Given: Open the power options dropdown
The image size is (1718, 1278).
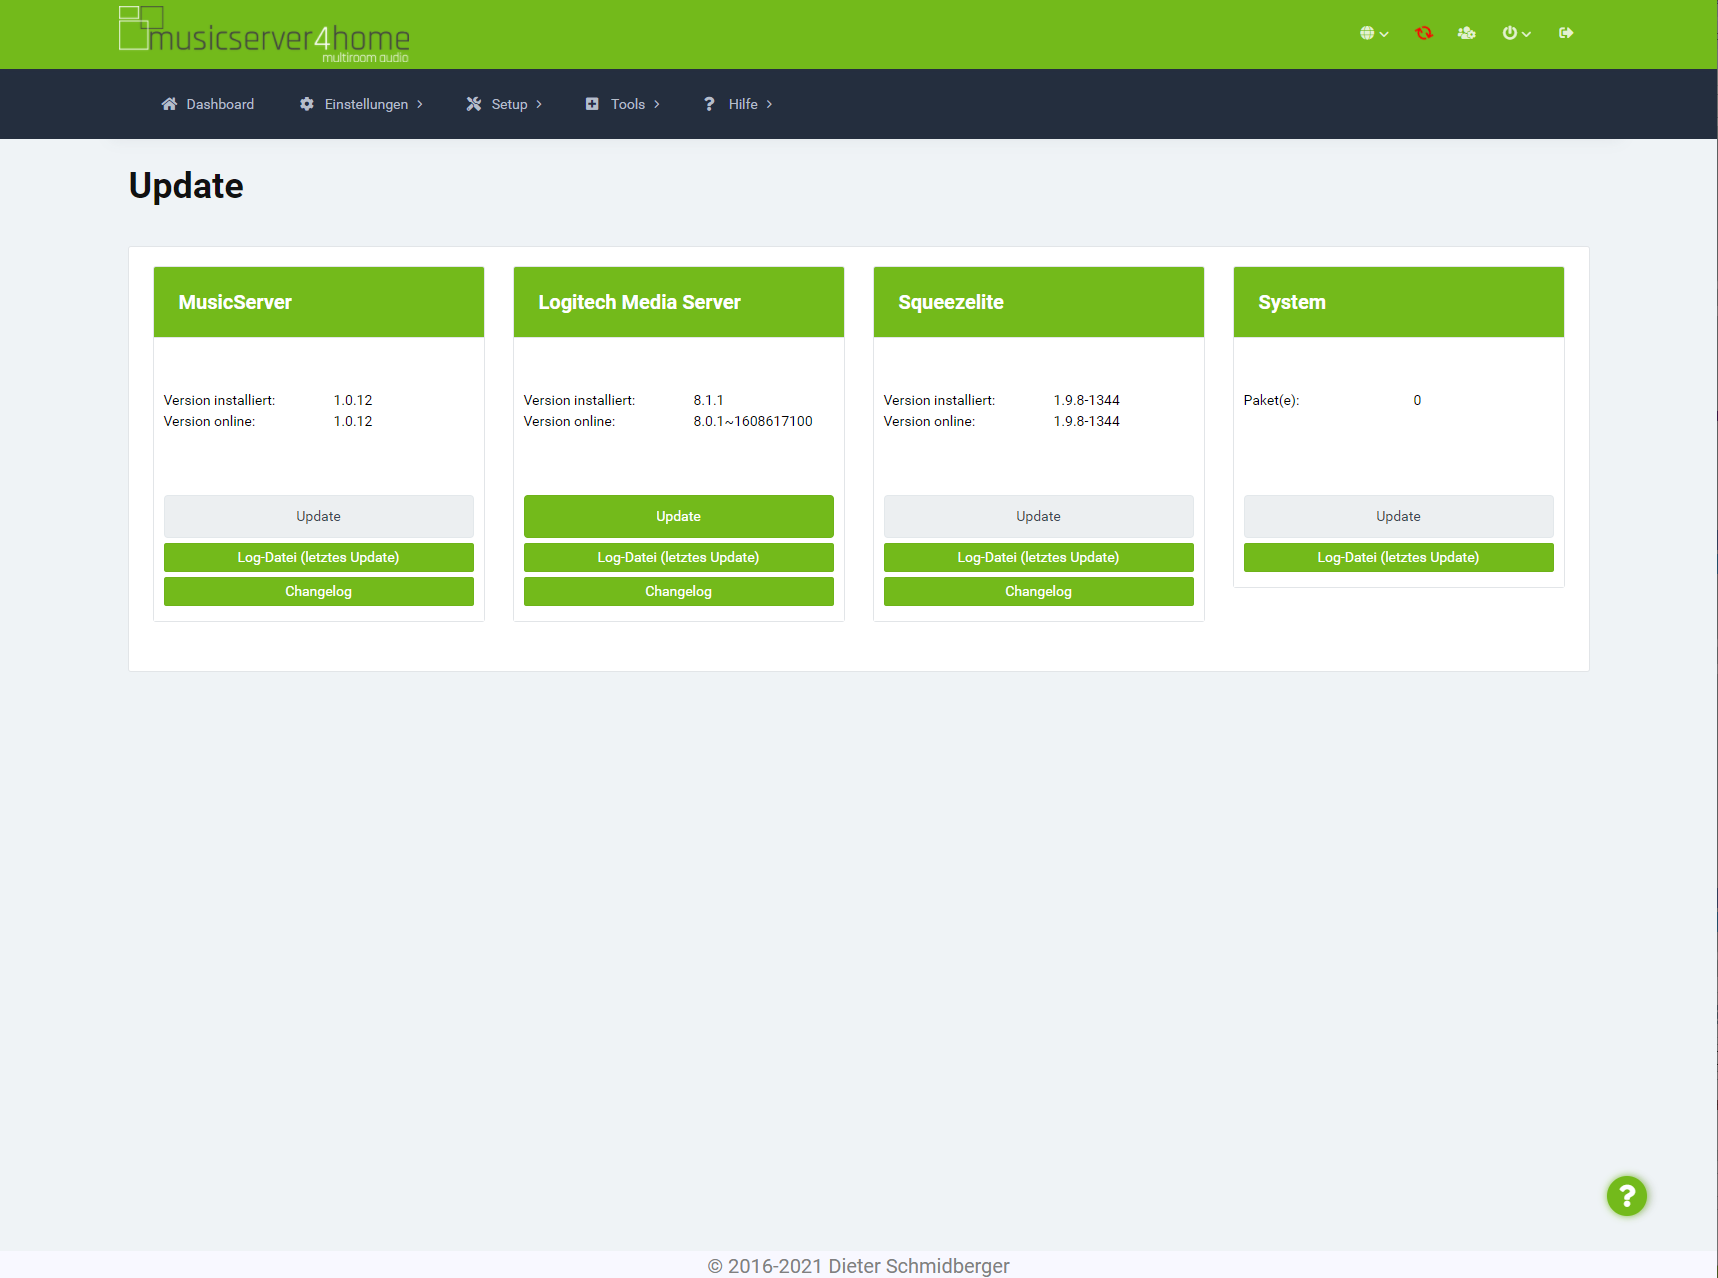Looking at the screenshot, I should coord(1516,33).
